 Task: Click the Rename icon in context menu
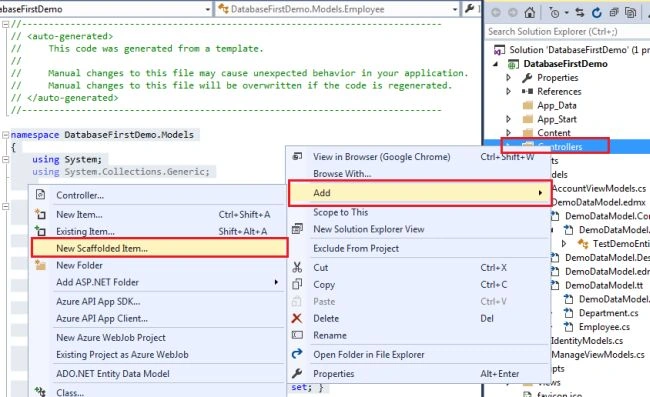click(297, 335)
